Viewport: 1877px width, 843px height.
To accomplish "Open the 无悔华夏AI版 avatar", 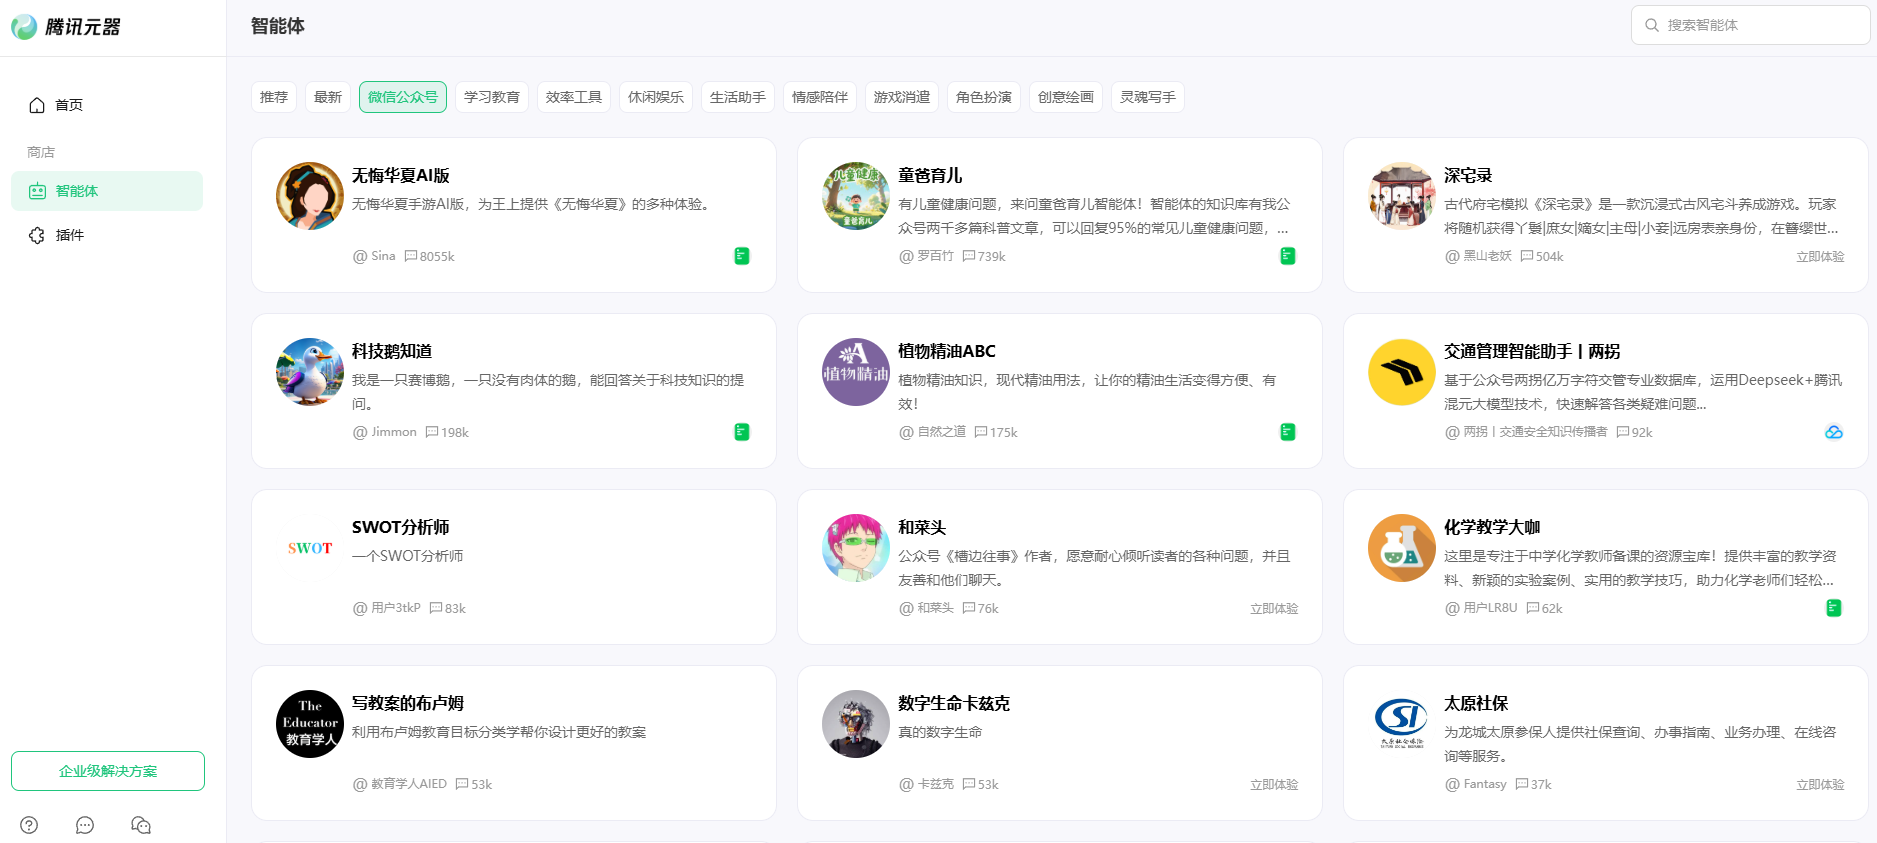I will 310,196.
